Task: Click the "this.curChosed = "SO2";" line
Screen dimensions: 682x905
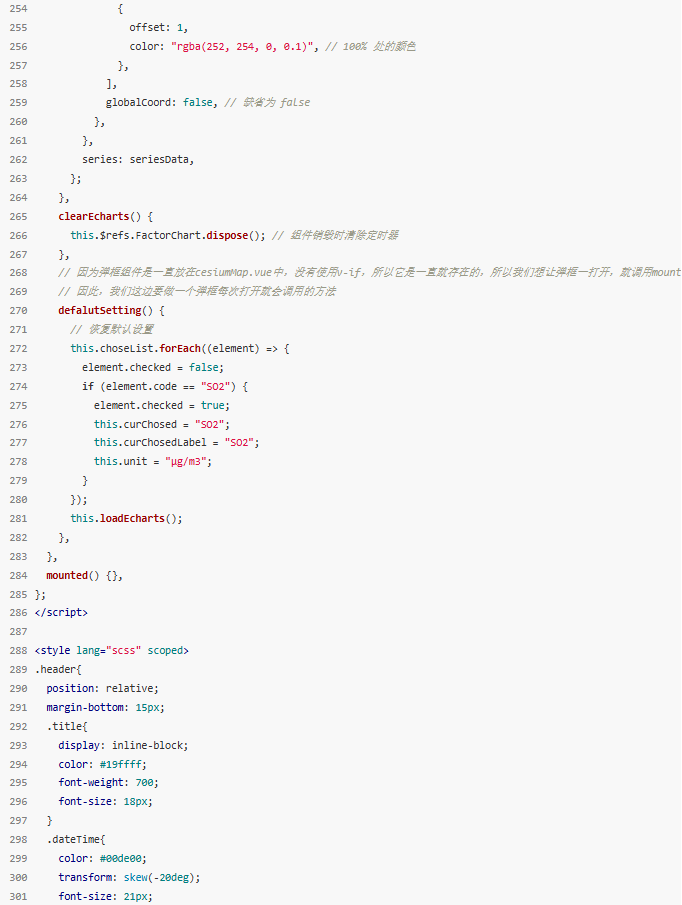Action: [x=162, y=425]
